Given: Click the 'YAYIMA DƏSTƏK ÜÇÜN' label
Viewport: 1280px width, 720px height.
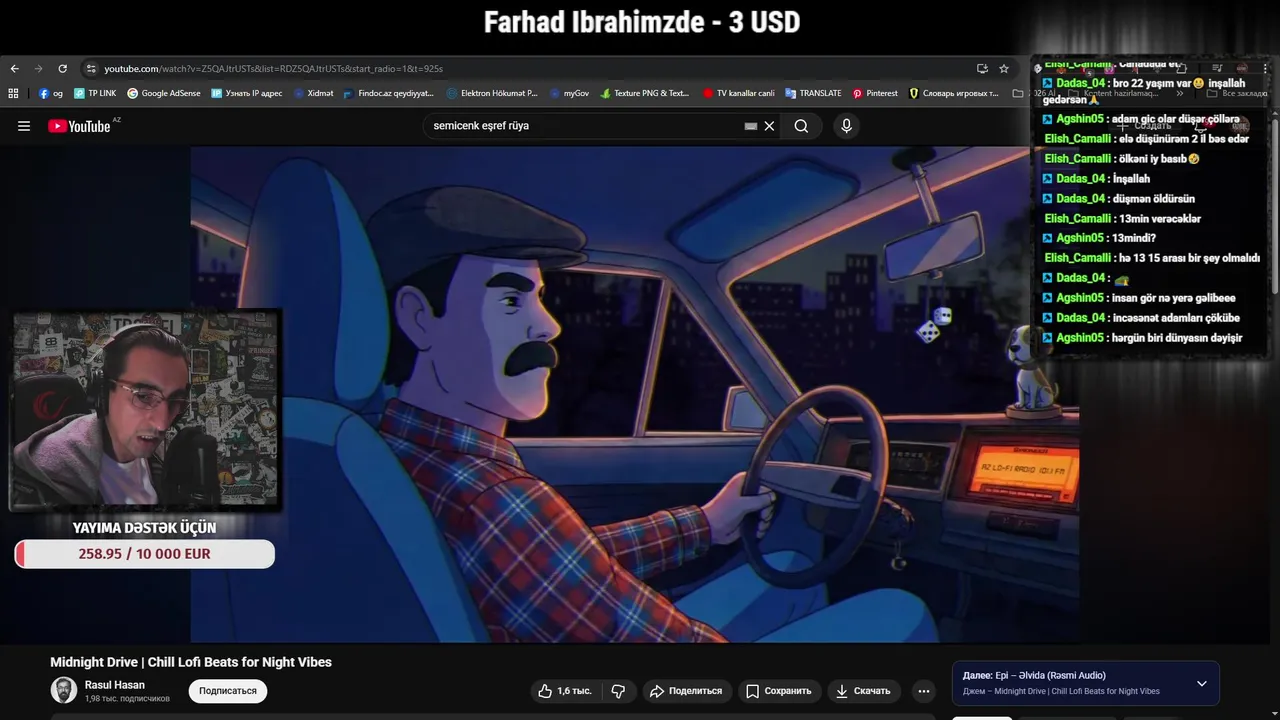Looking at the screenshot, I should pos(144,527).
